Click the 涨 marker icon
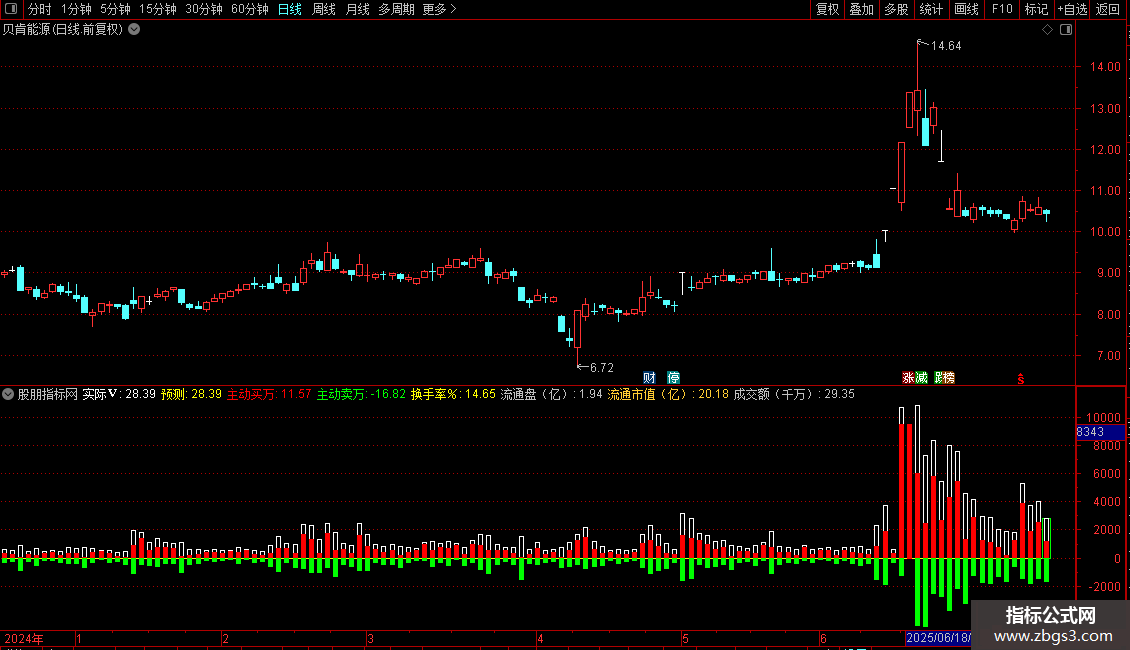Image resolution: width=1130 pixels, height=650 pixels. (x=908, y=378)
